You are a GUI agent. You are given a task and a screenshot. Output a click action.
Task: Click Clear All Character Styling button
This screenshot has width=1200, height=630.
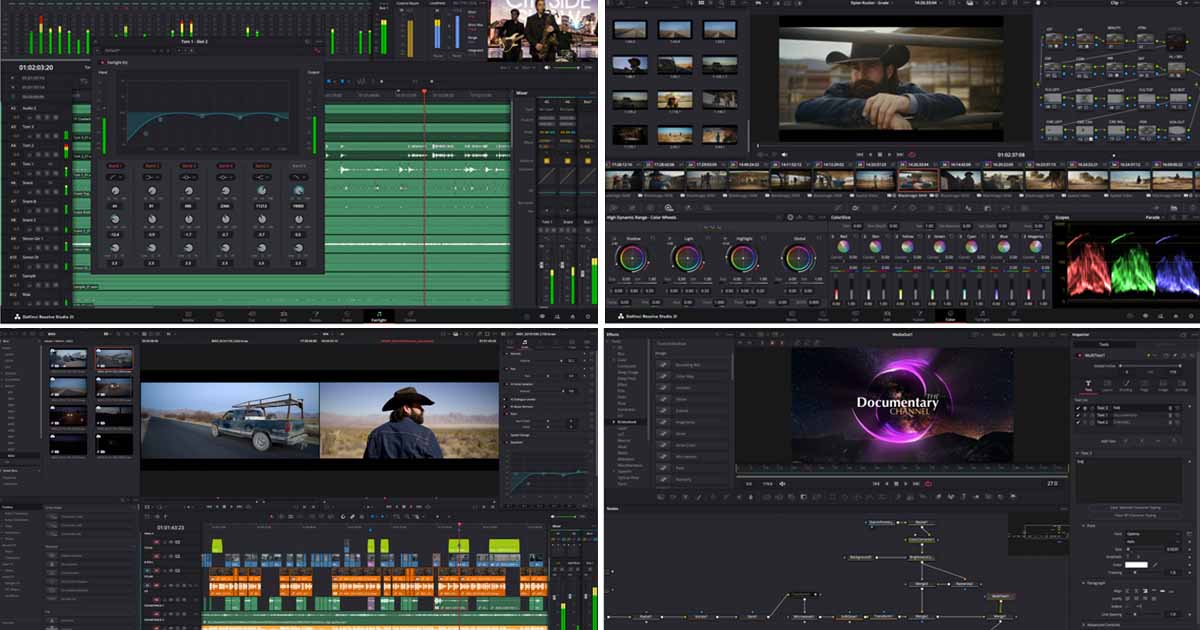click(x=1134, y=515)
